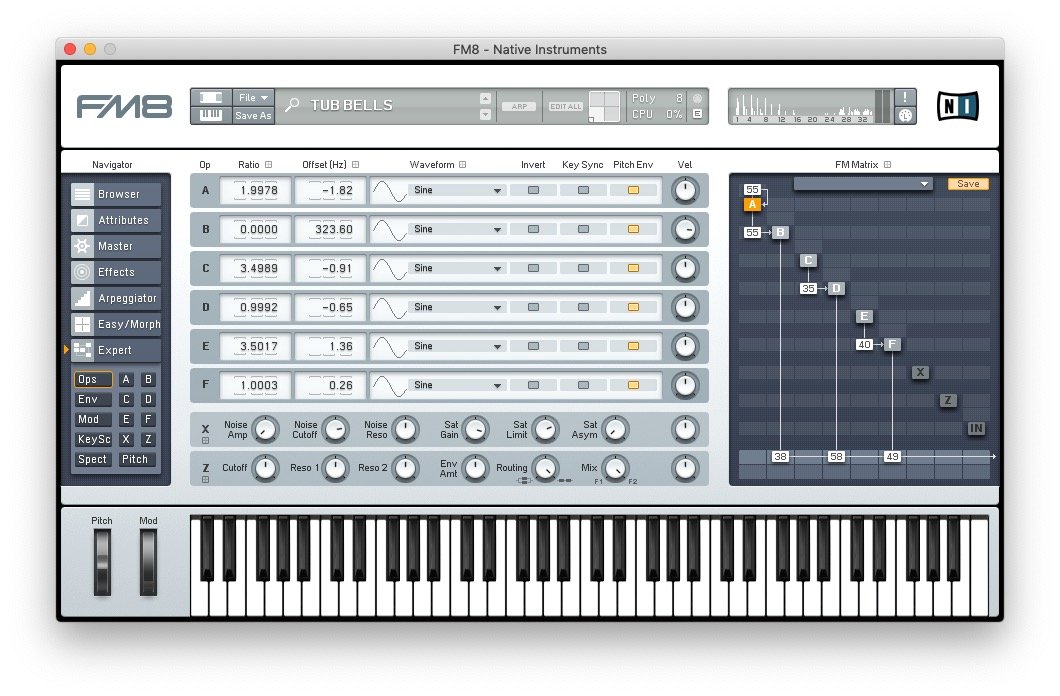Screen dimensions: 1060x696
Task: Show the keyboard view icon in header
Action: [x=211, y=115]
